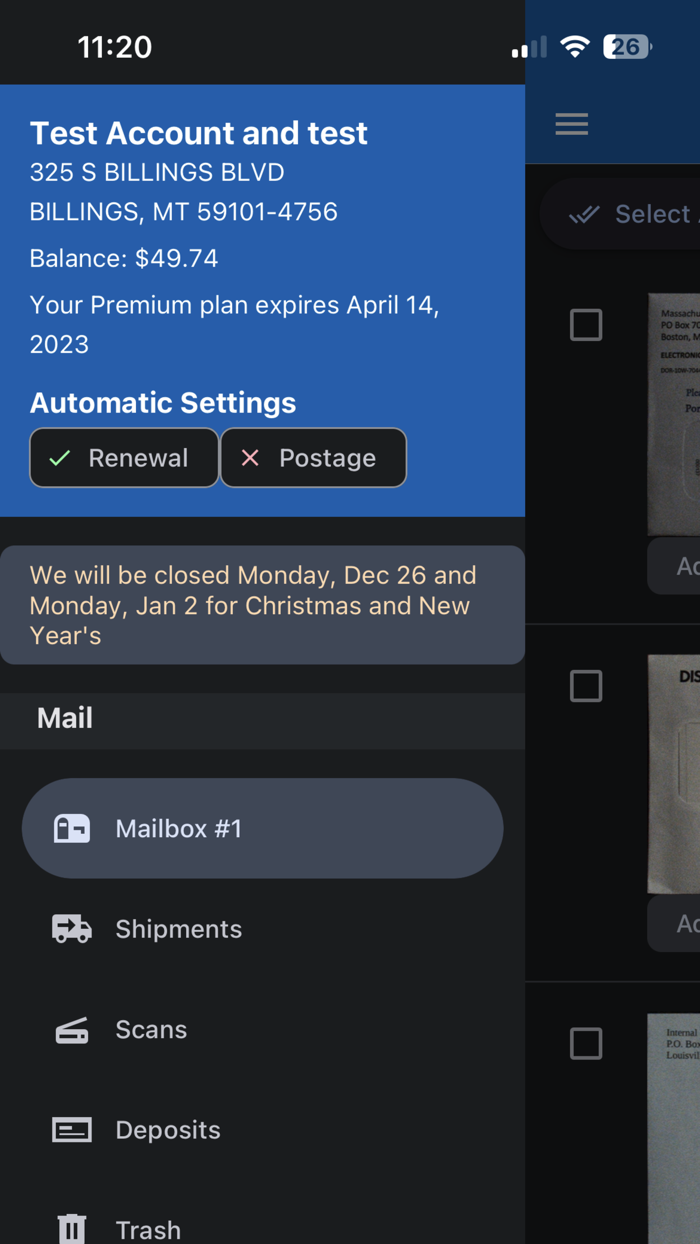
Task: Expand the Mail section header
Action: point(62,718)
